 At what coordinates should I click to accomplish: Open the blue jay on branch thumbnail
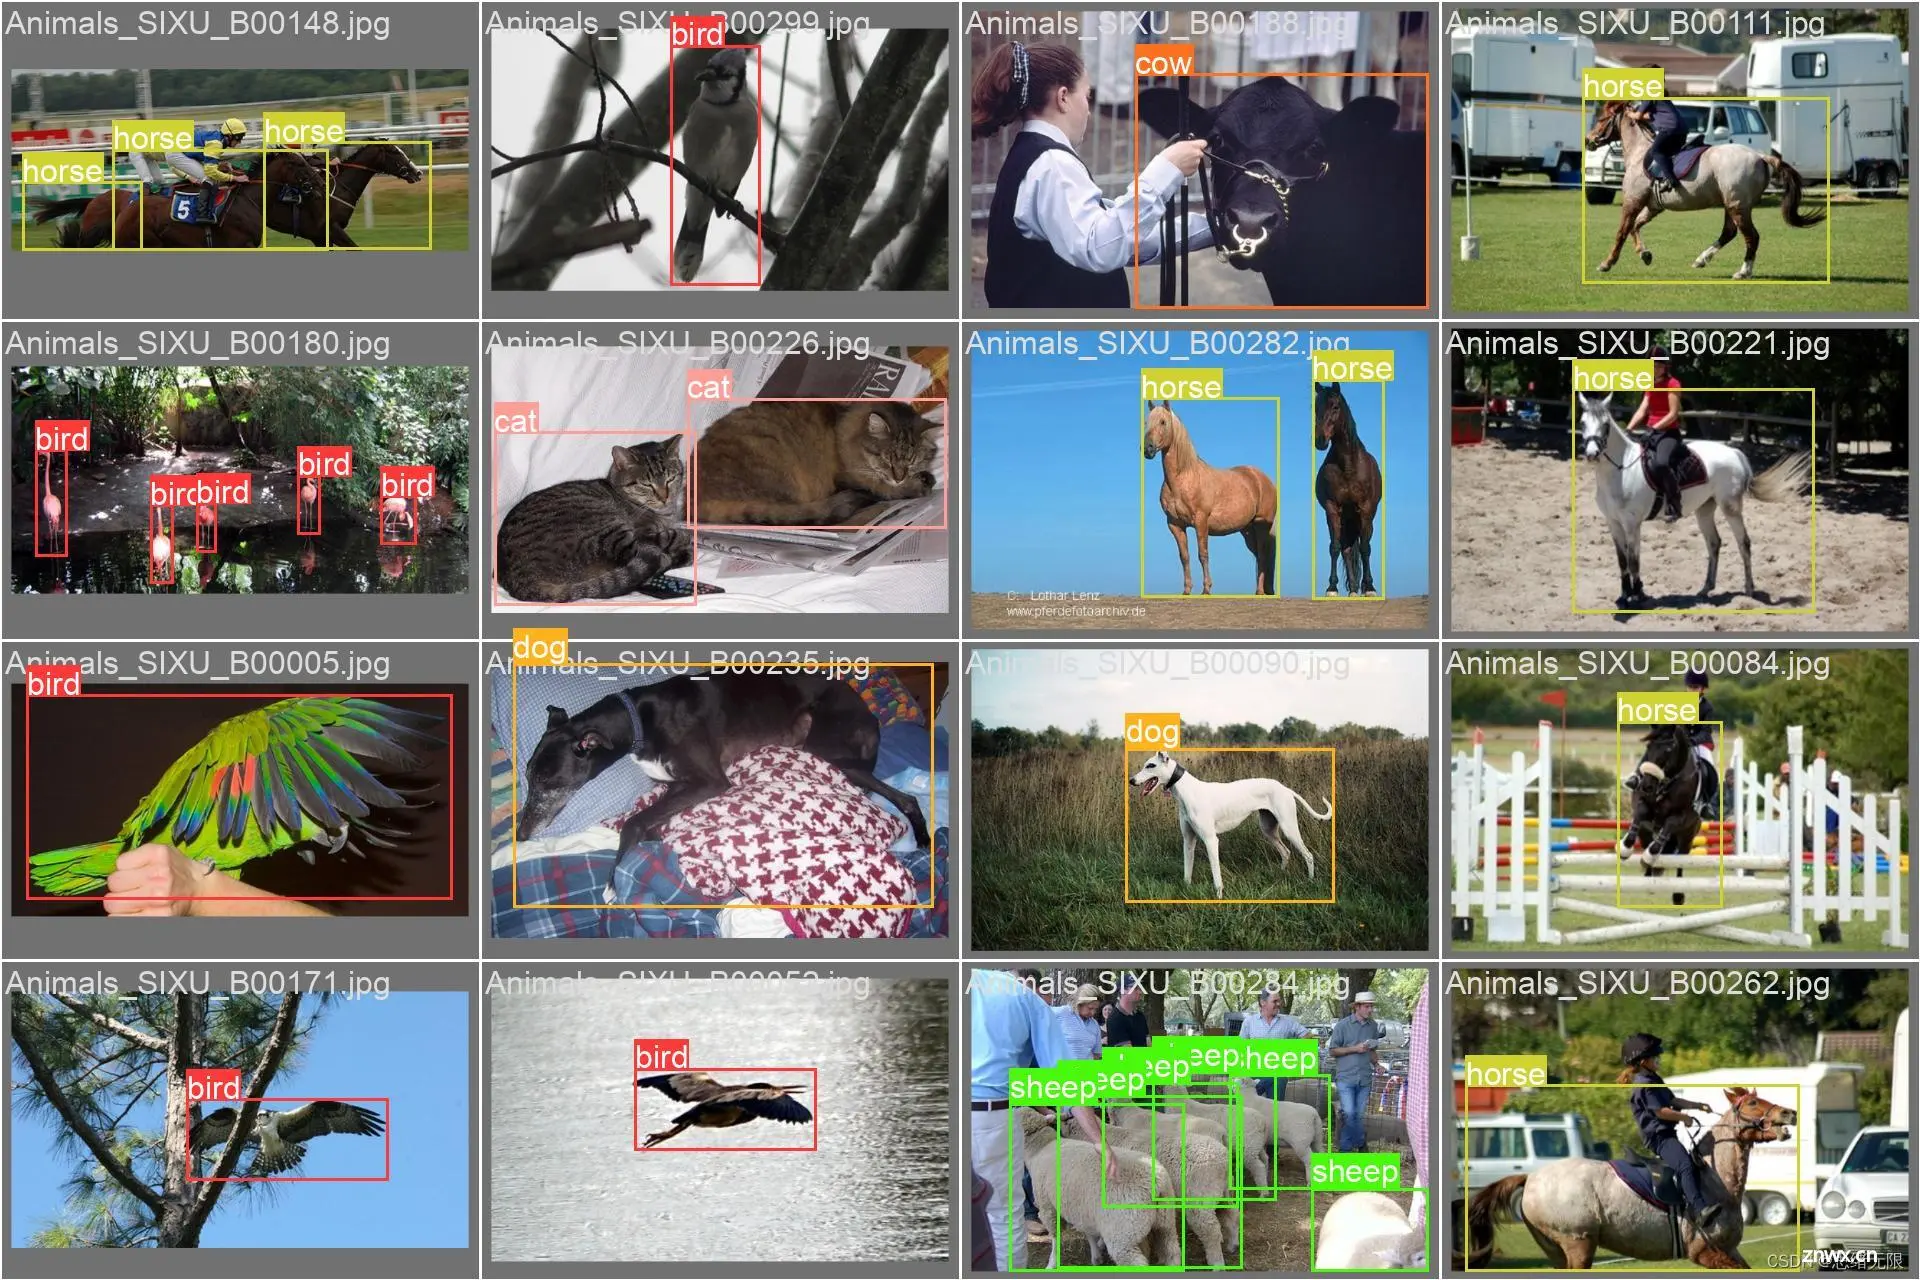coord(719,160)
